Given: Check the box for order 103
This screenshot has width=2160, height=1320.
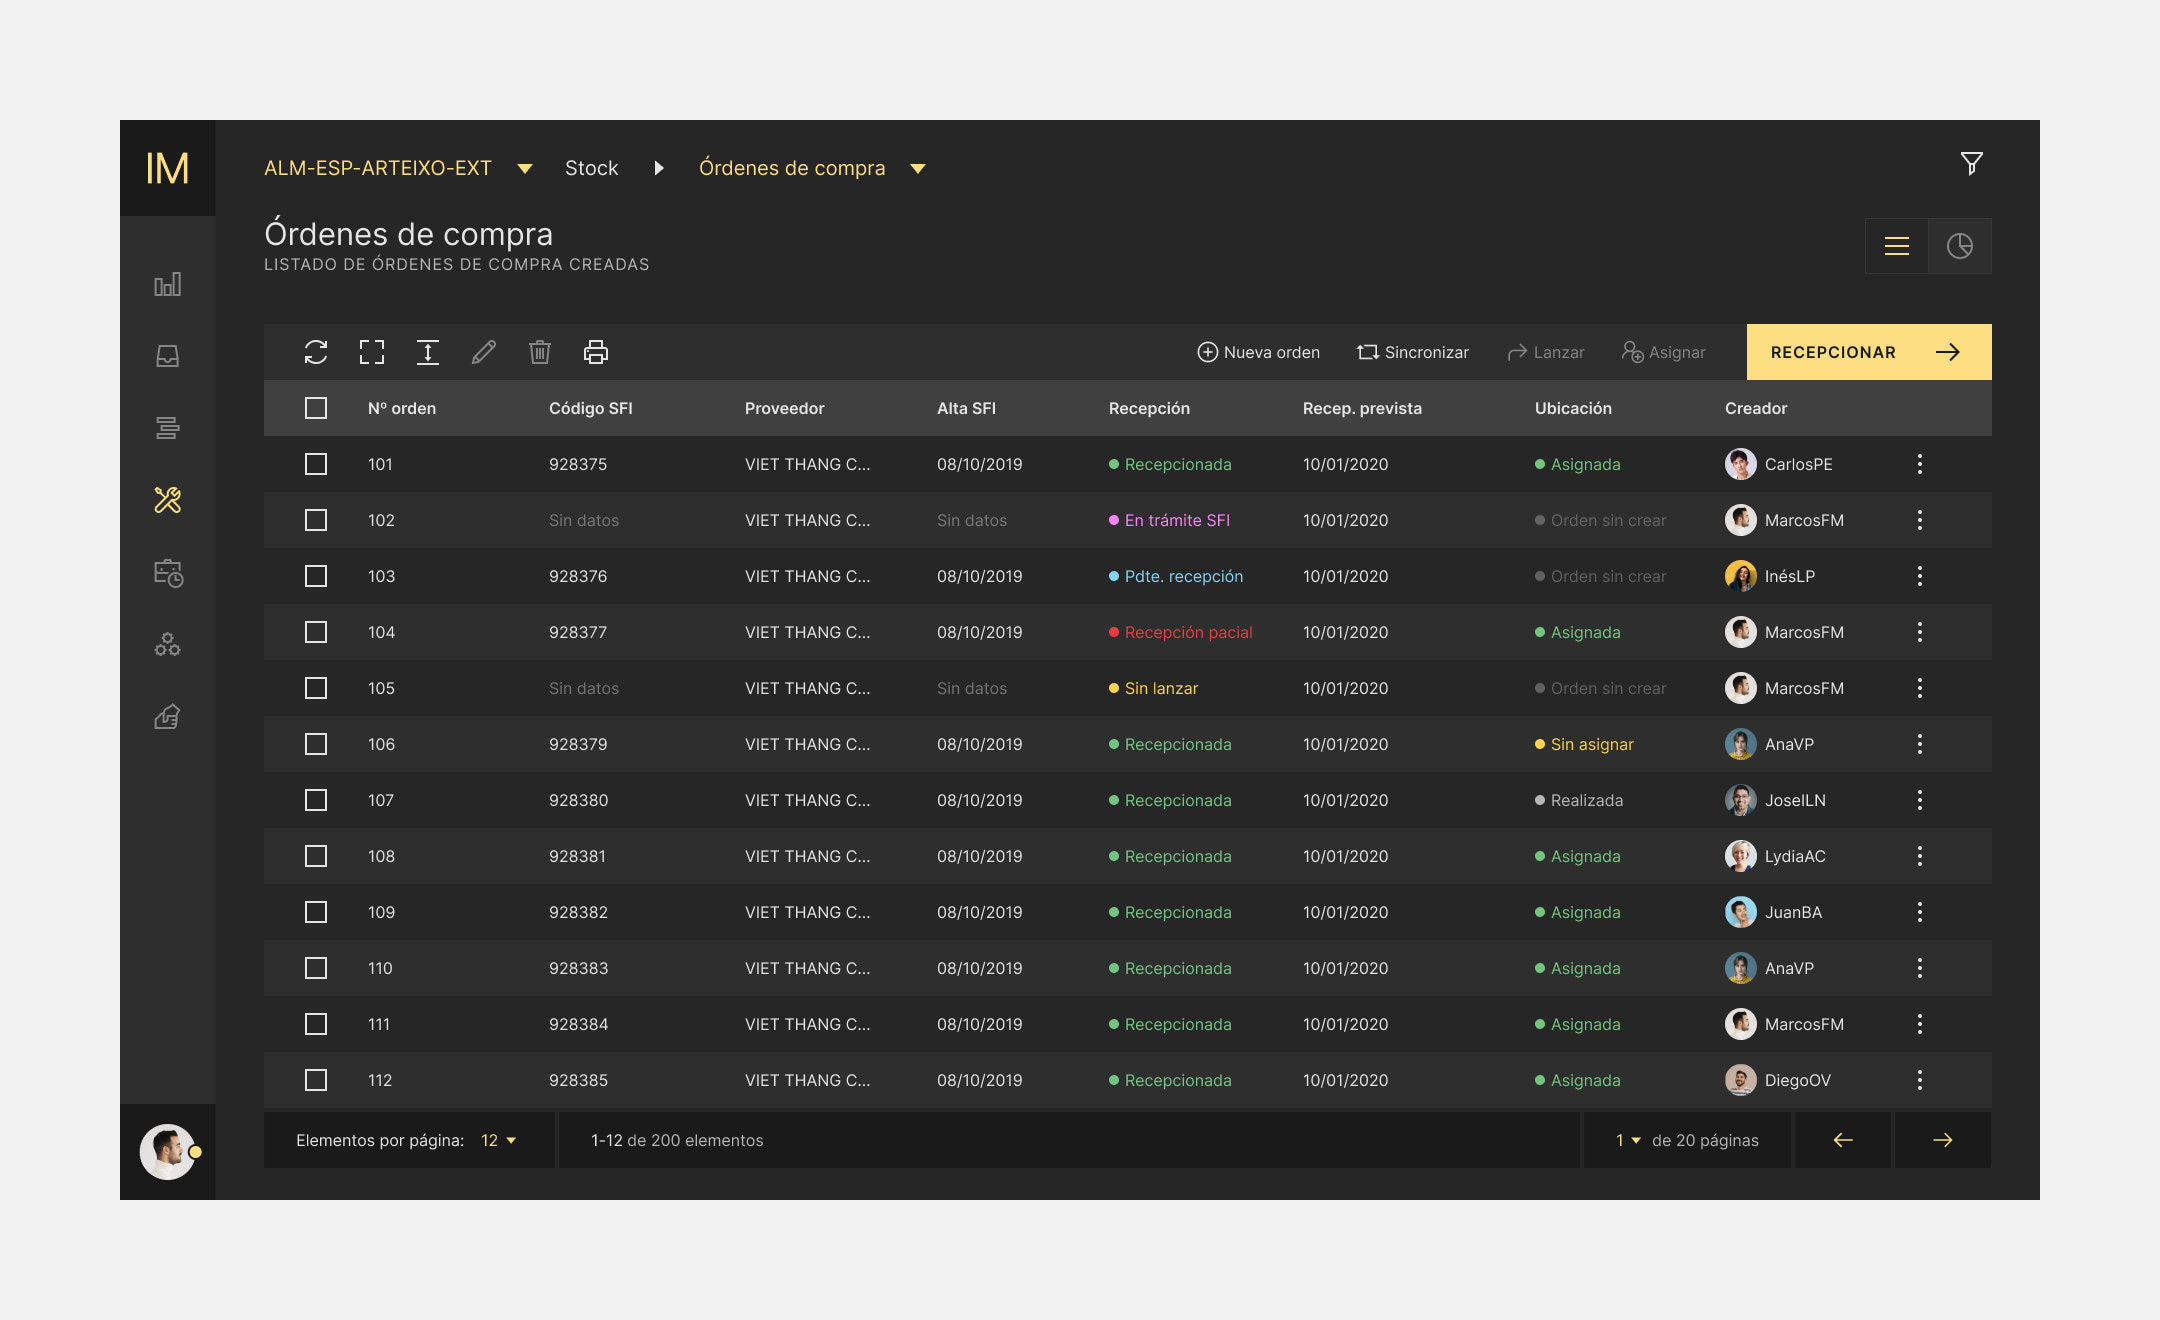Looking at the screenshot, I should (316, 576).
